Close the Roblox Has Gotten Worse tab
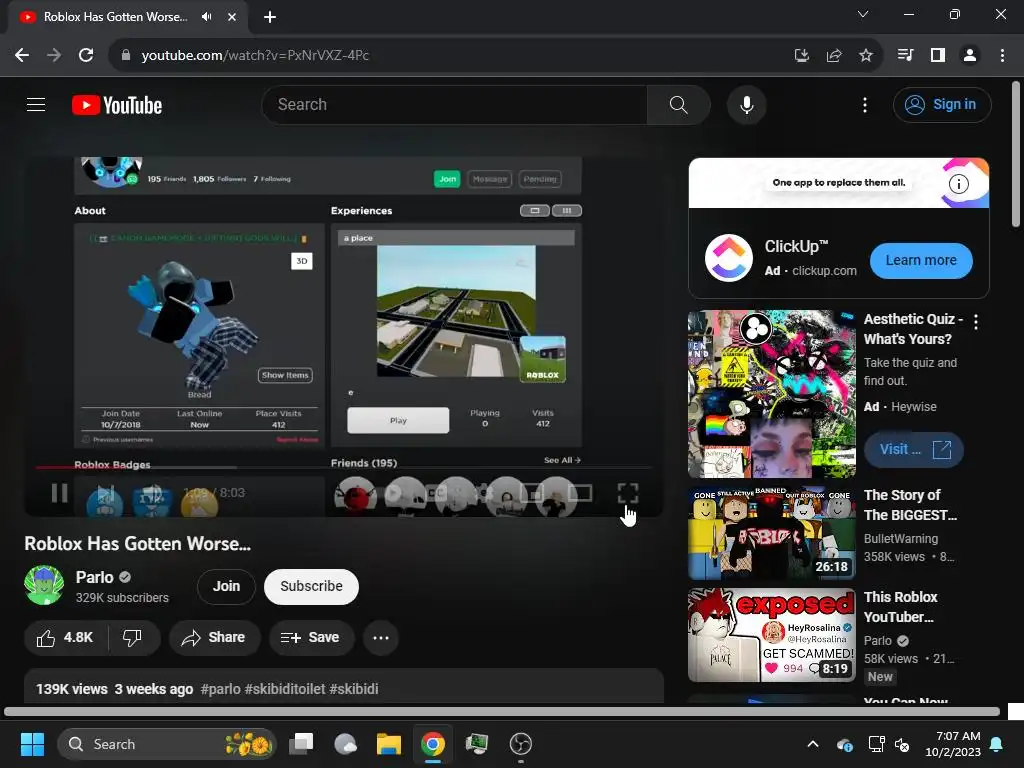The image size is (1024, 768). [232, 17]
